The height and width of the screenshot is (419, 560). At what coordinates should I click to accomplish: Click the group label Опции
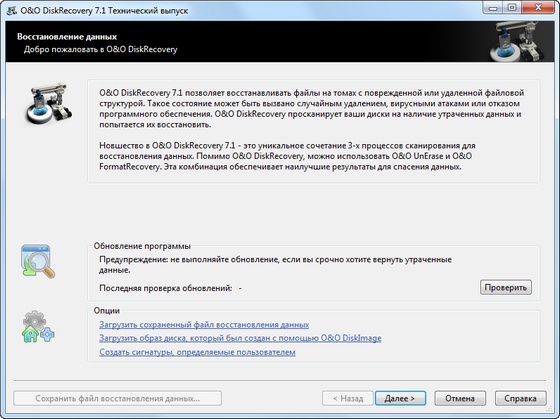pos(106,311)
